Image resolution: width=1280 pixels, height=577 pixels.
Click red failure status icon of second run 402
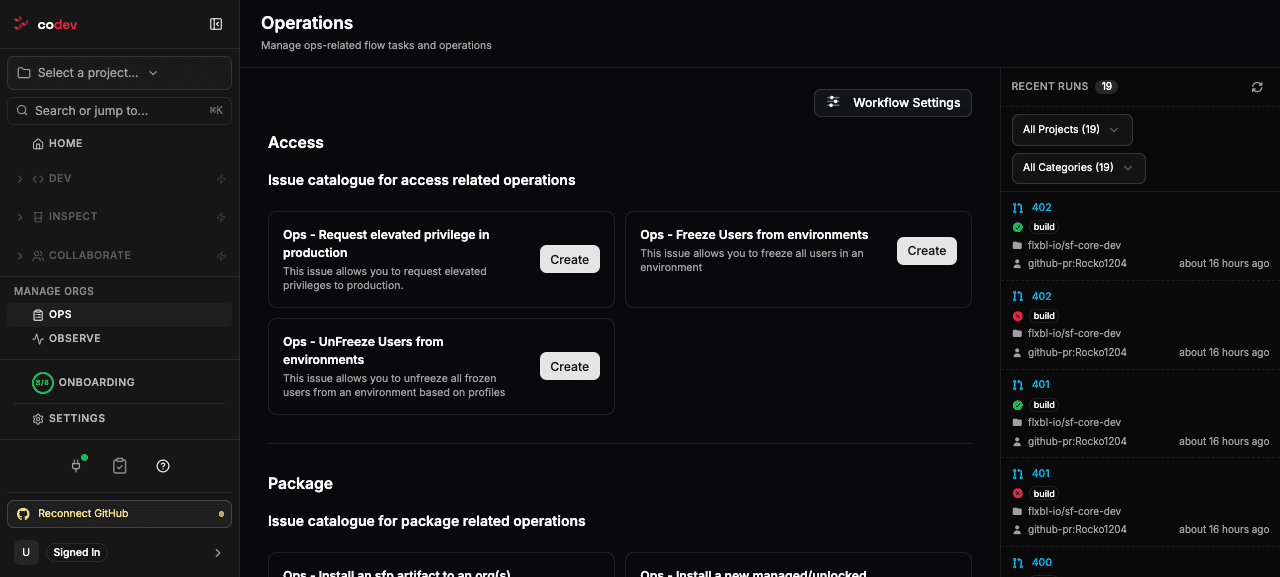[1018, 316]
